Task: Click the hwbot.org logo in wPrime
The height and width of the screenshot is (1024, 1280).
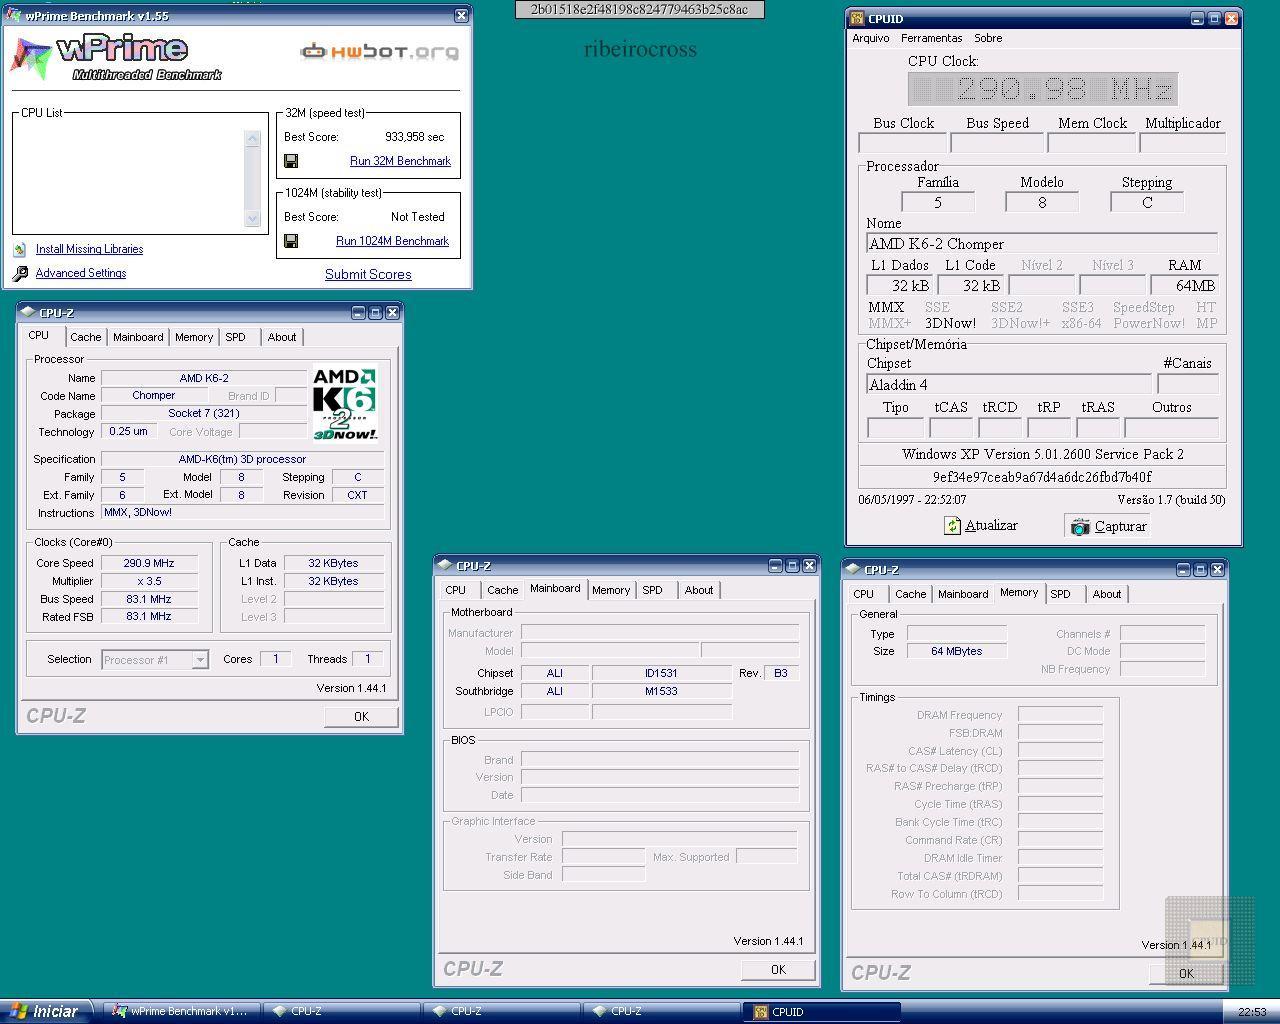Action: [x=380, y=51]
